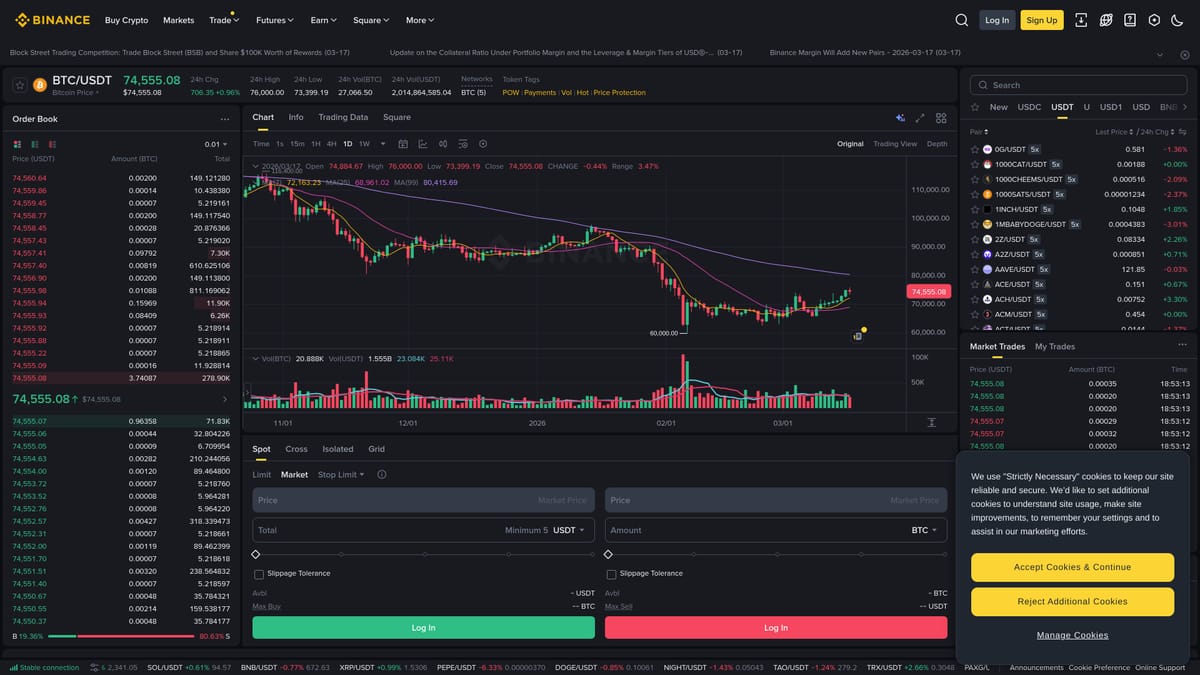The image size is (1200, 675).
Task: Switch chart view to Trading View
Action: pos(894,144)
